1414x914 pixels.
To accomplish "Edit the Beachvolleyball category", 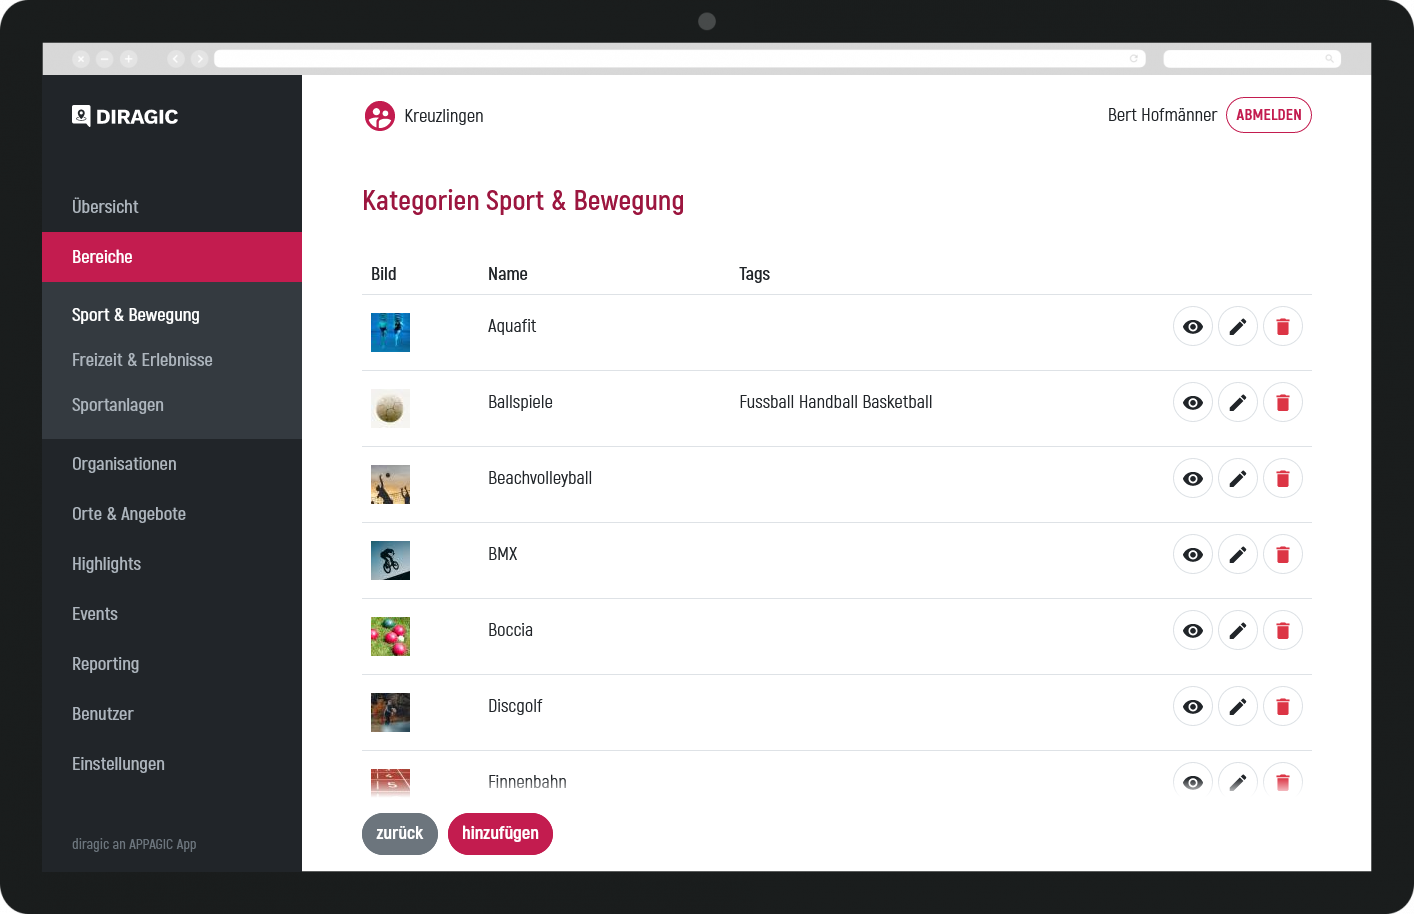I will pyautogui.click(x=1237, y=479).
